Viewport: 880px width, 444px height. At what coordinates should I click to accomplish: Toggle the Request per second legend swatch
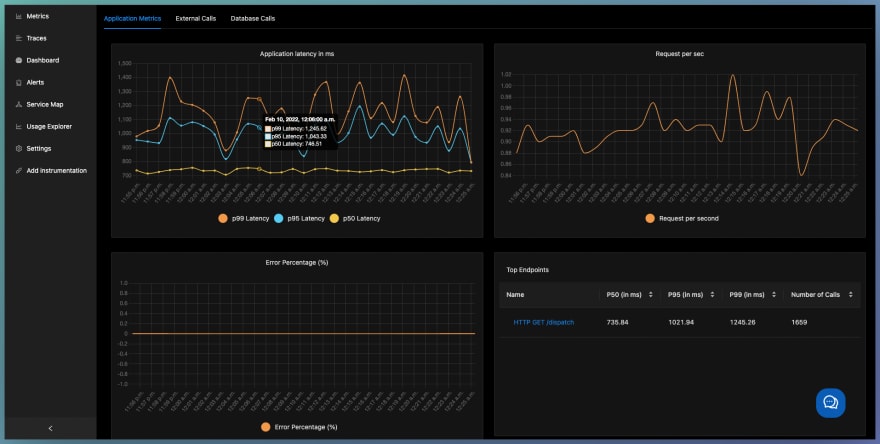click(x=650, y=218)
